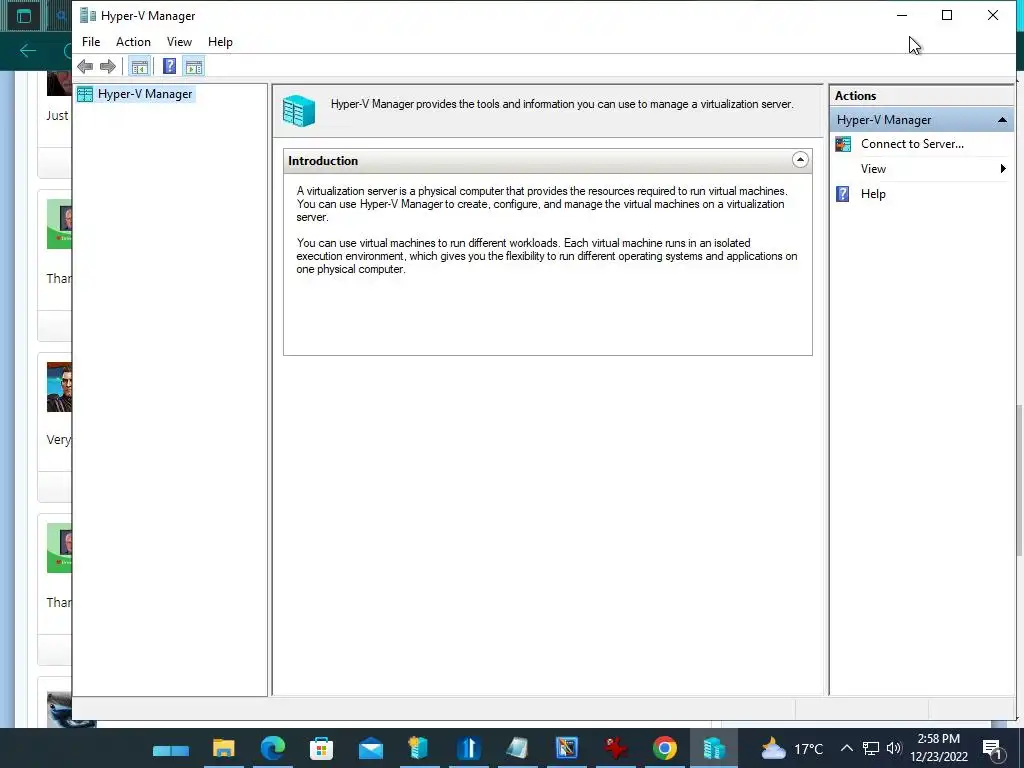
Task: Click the large server icon in the header
Action: coord(299,110)
